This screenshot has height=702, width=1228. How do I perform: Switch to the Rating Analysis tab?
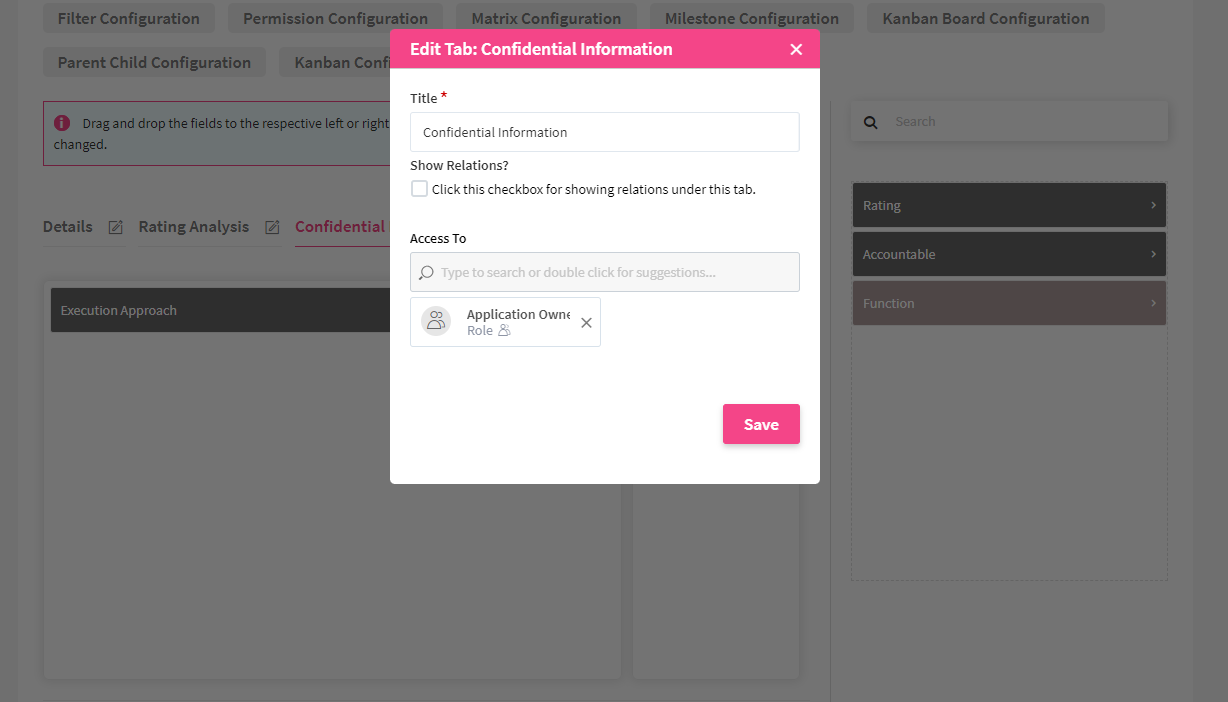193,227
